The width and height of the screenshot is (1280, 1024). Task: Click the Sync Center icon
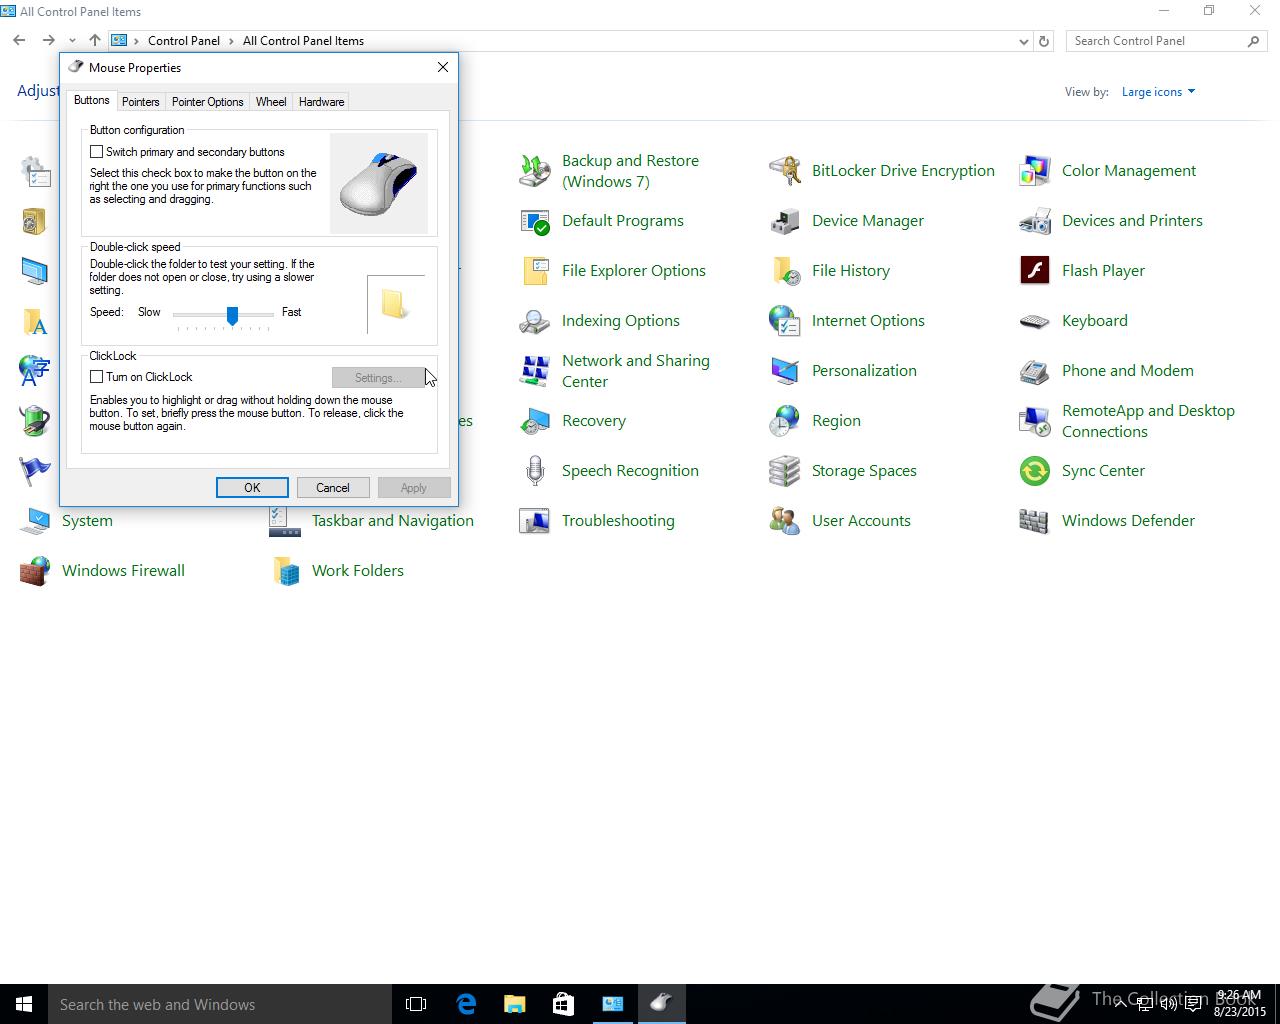[x=1035, y=471]
